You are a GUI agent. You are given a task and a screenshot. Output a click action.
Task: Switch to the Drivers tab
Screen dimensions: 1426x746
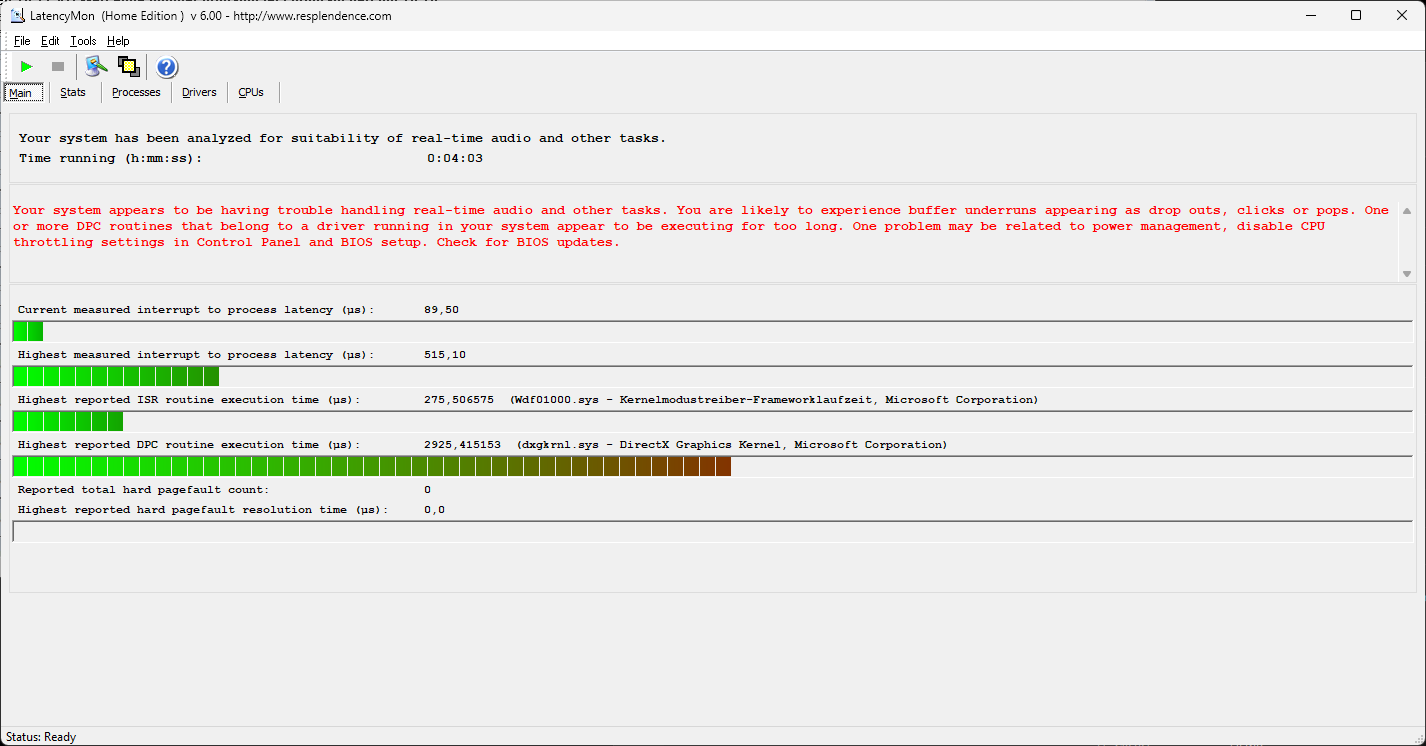199,92
